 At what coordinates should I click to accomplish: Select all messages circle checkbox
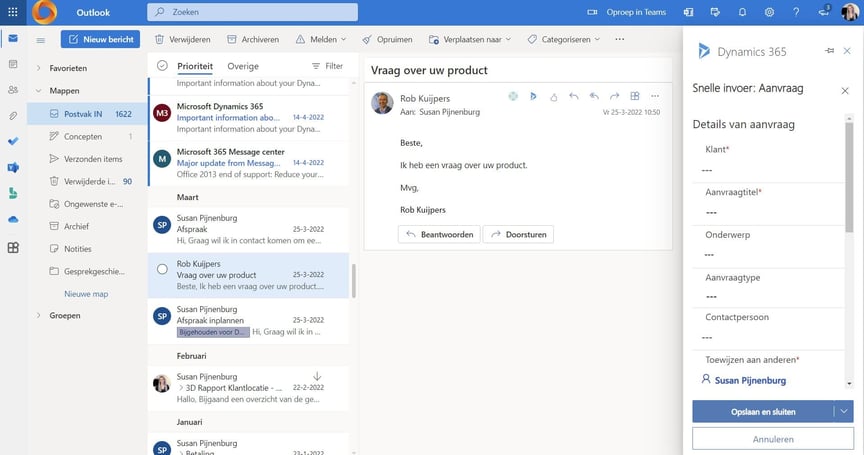click(x=162, y=66)
